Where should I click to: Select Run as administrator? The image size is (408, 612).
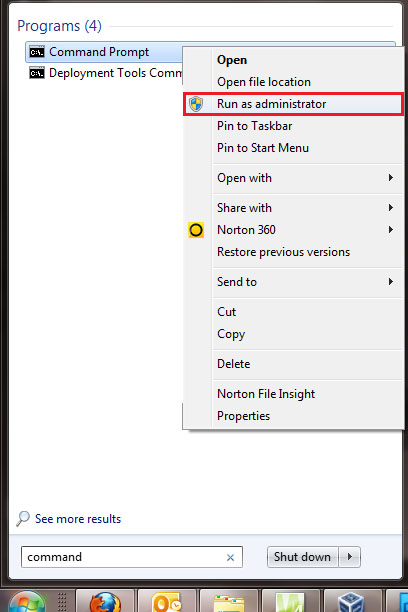(293, 104)
